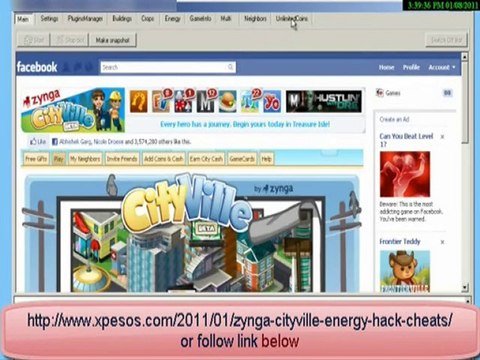Screen dimensions: 480x360
Task: Click the Make snapshot button
Action: click(113, 40)
